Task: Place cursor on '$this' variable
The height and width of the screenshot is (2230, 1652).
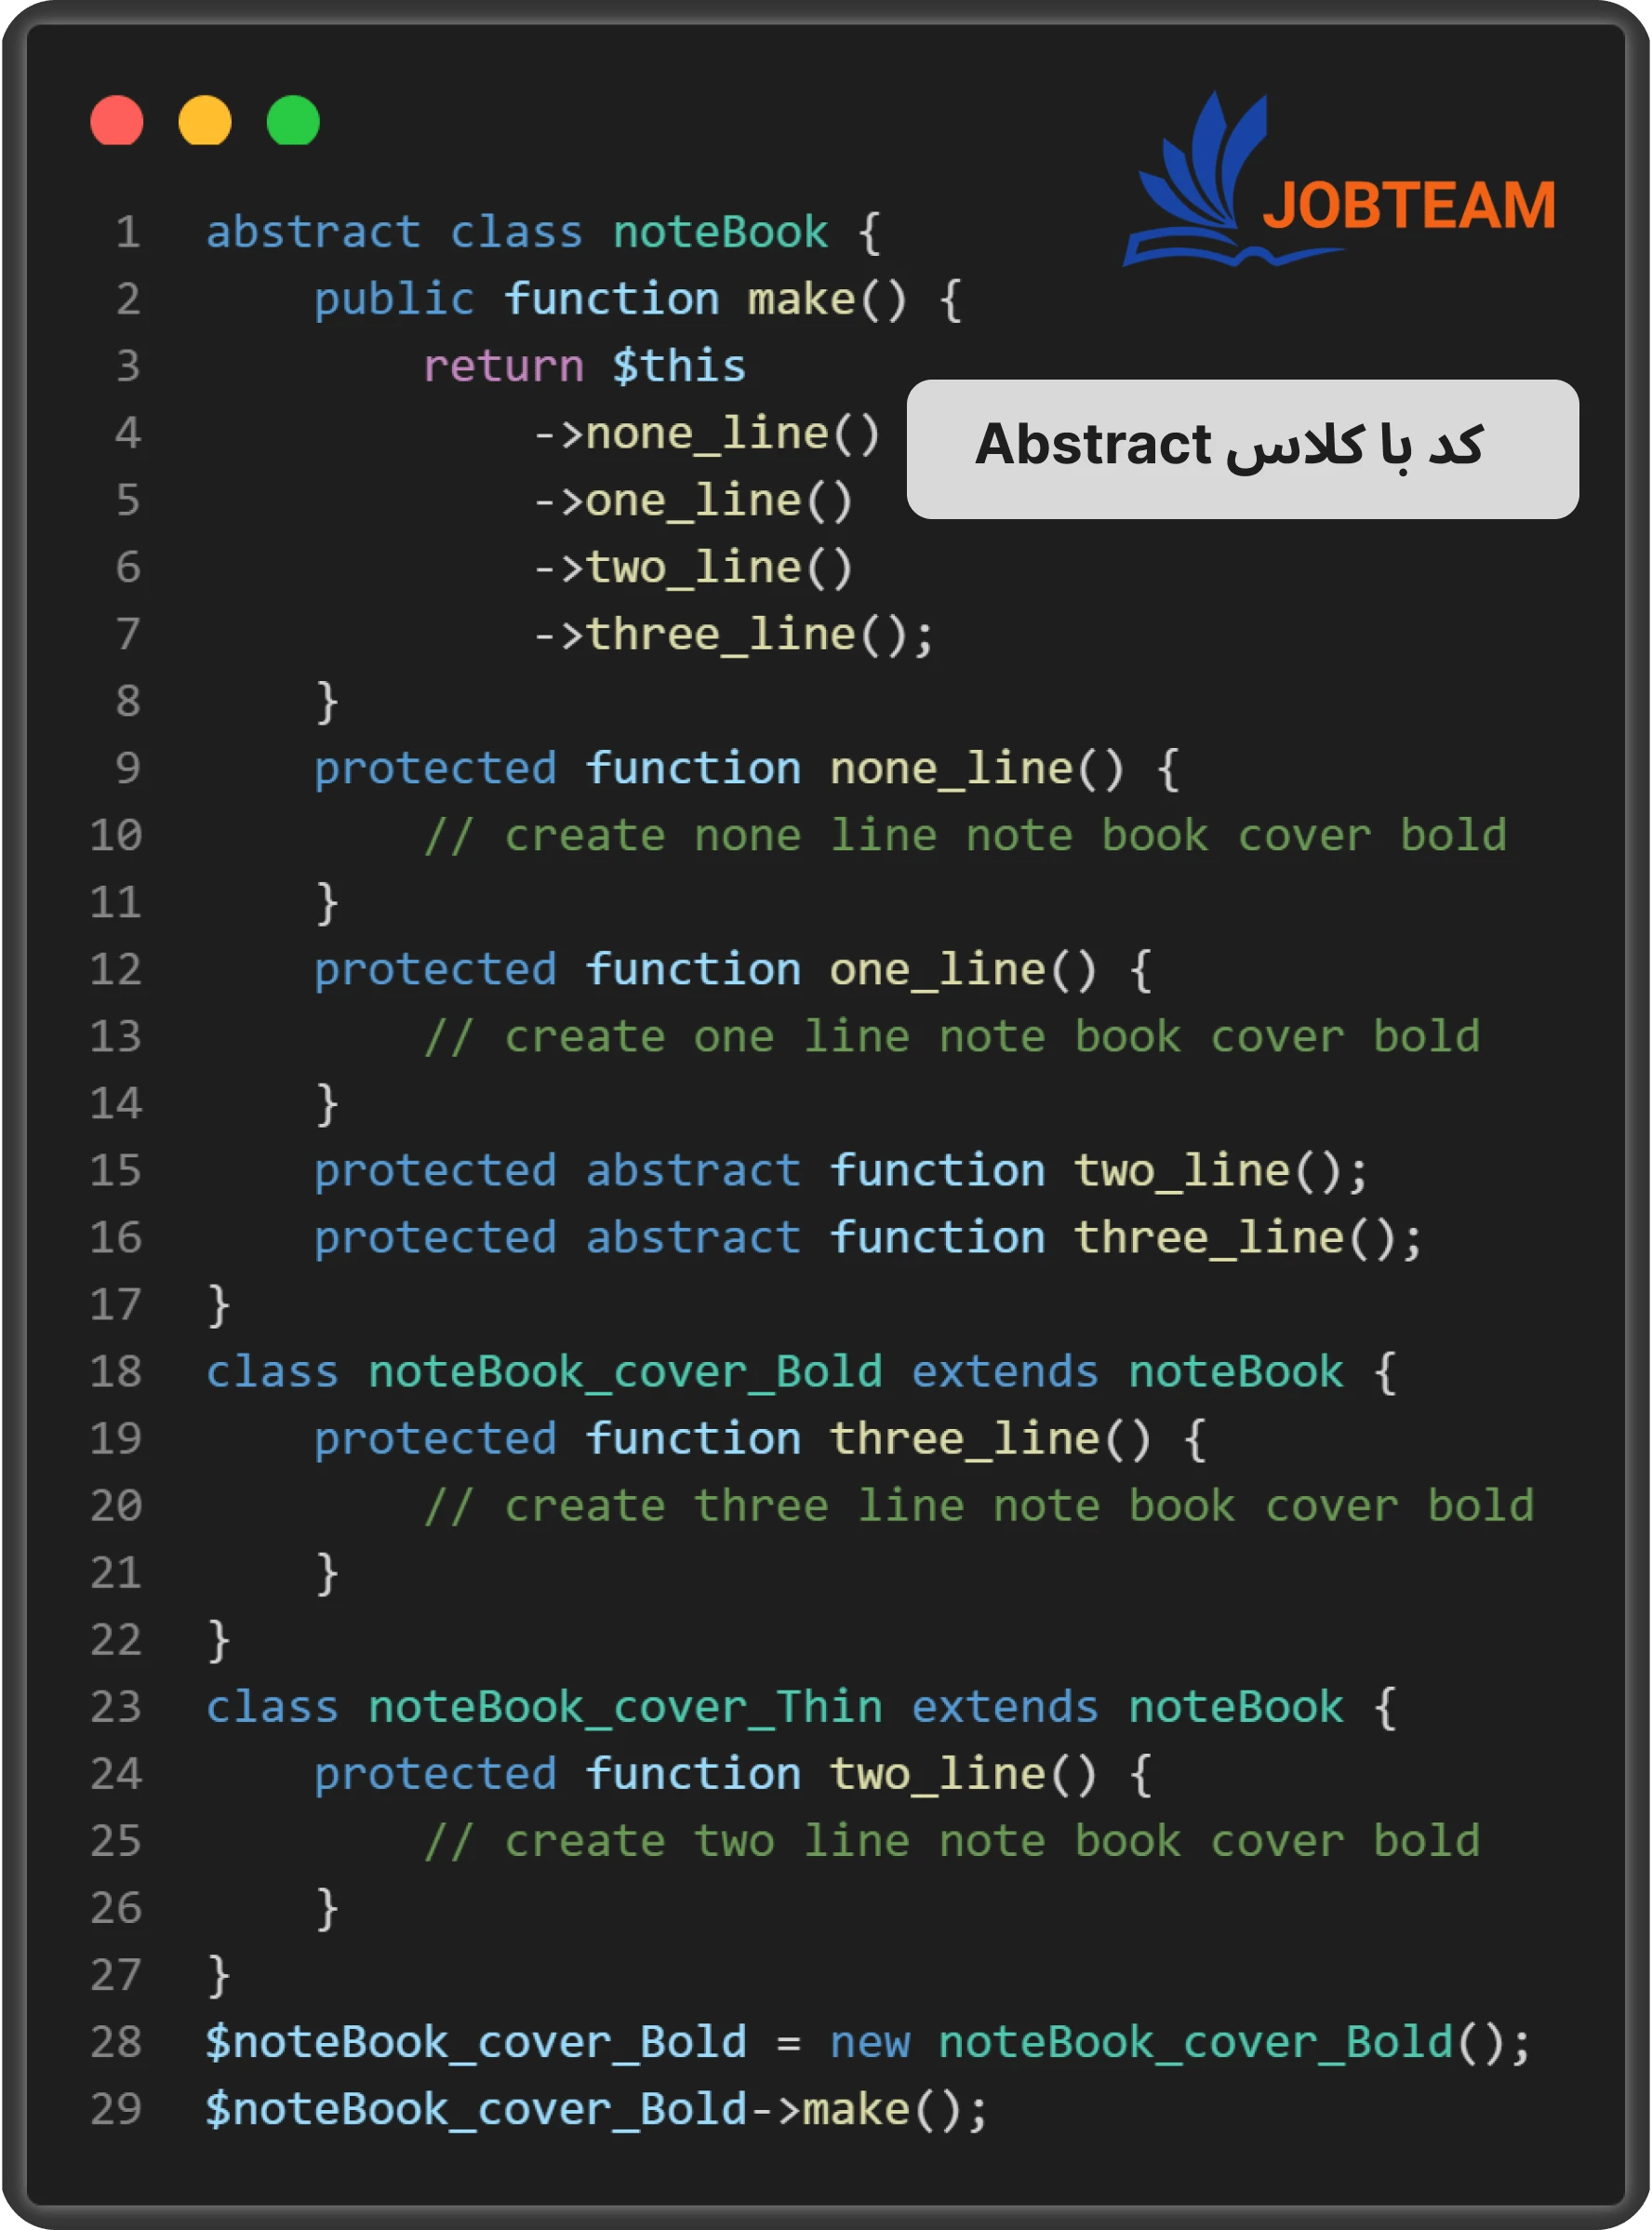Action: click(679, 366)
